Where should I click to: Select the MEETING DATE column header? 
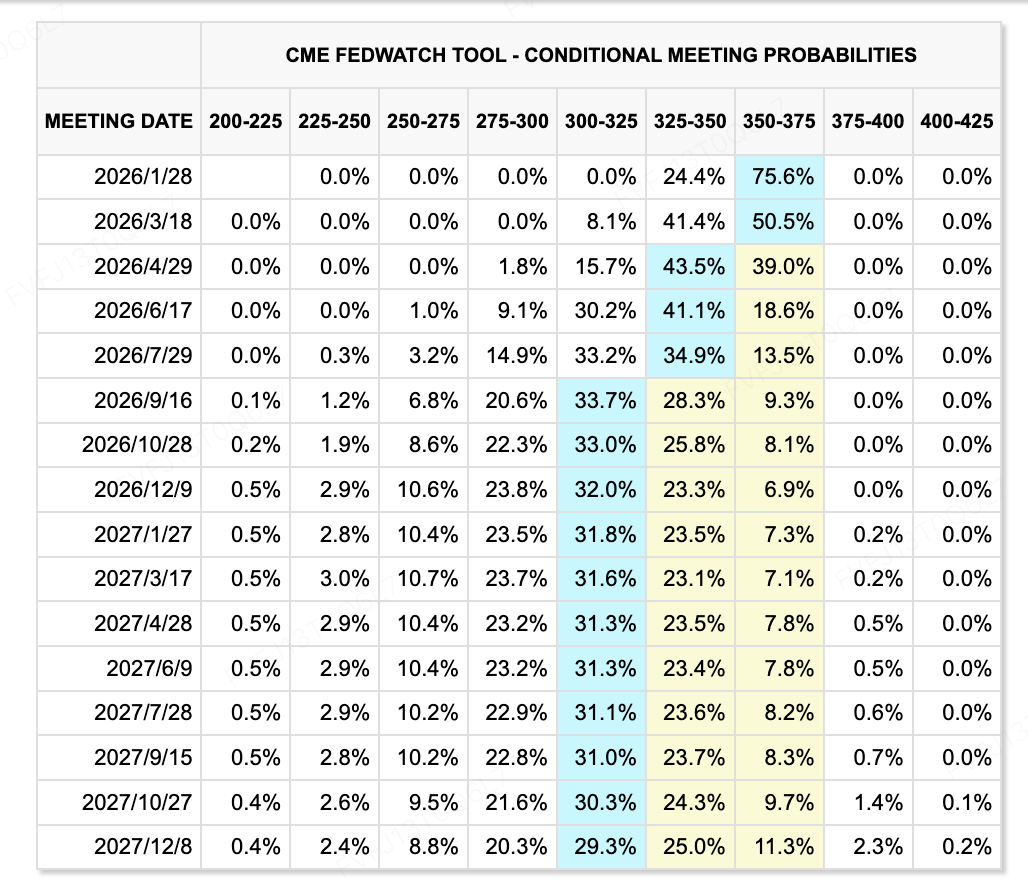point(119,121)
